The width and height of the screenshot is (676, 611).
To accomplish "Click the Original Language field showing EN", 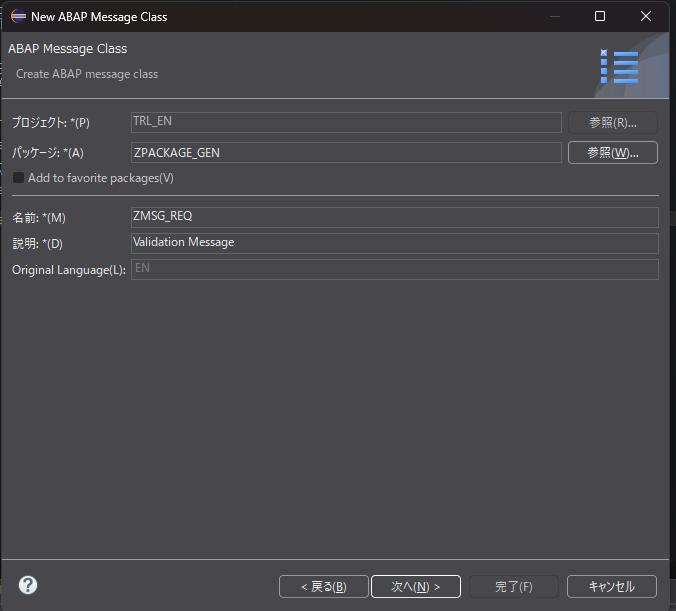I will [394, 269].
